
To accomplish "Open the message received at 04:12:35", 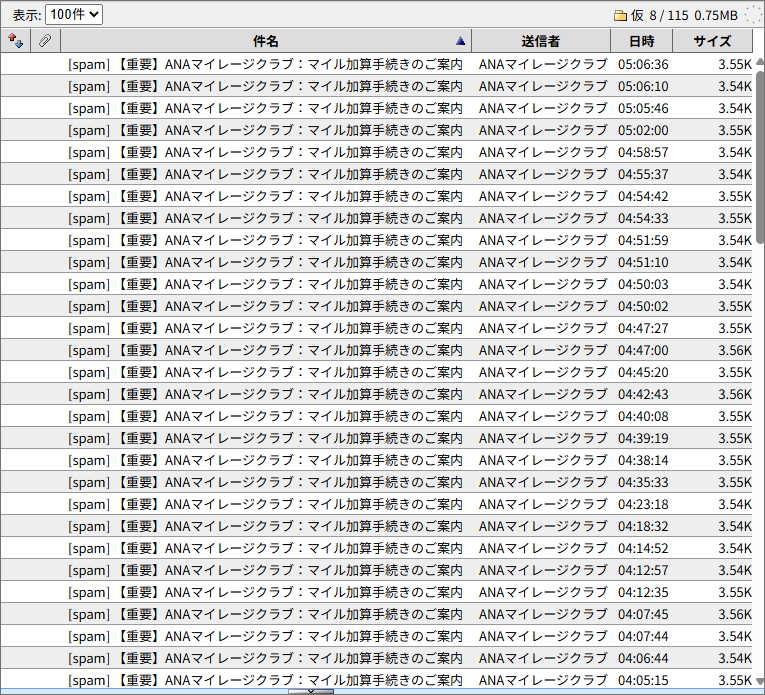I will pyautogui.click(x=376, y=592).
